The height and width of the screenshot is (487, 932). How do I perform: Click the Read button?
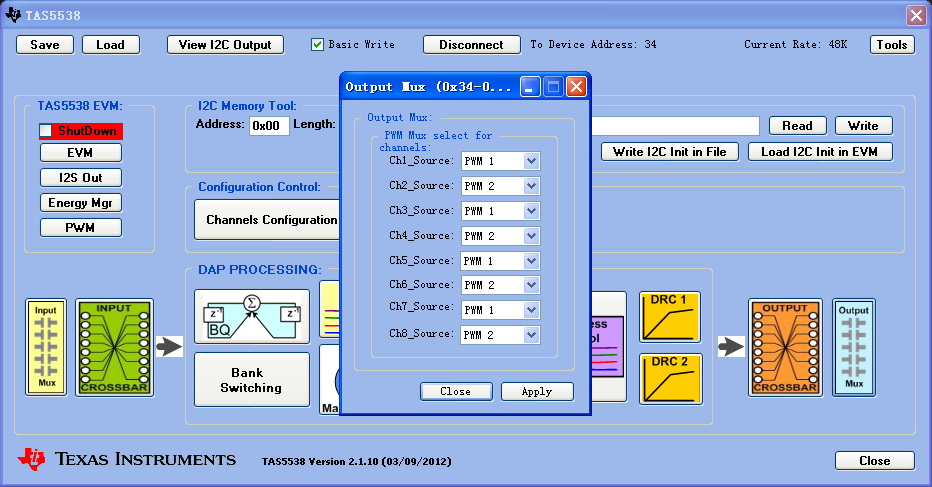[797, 125]
